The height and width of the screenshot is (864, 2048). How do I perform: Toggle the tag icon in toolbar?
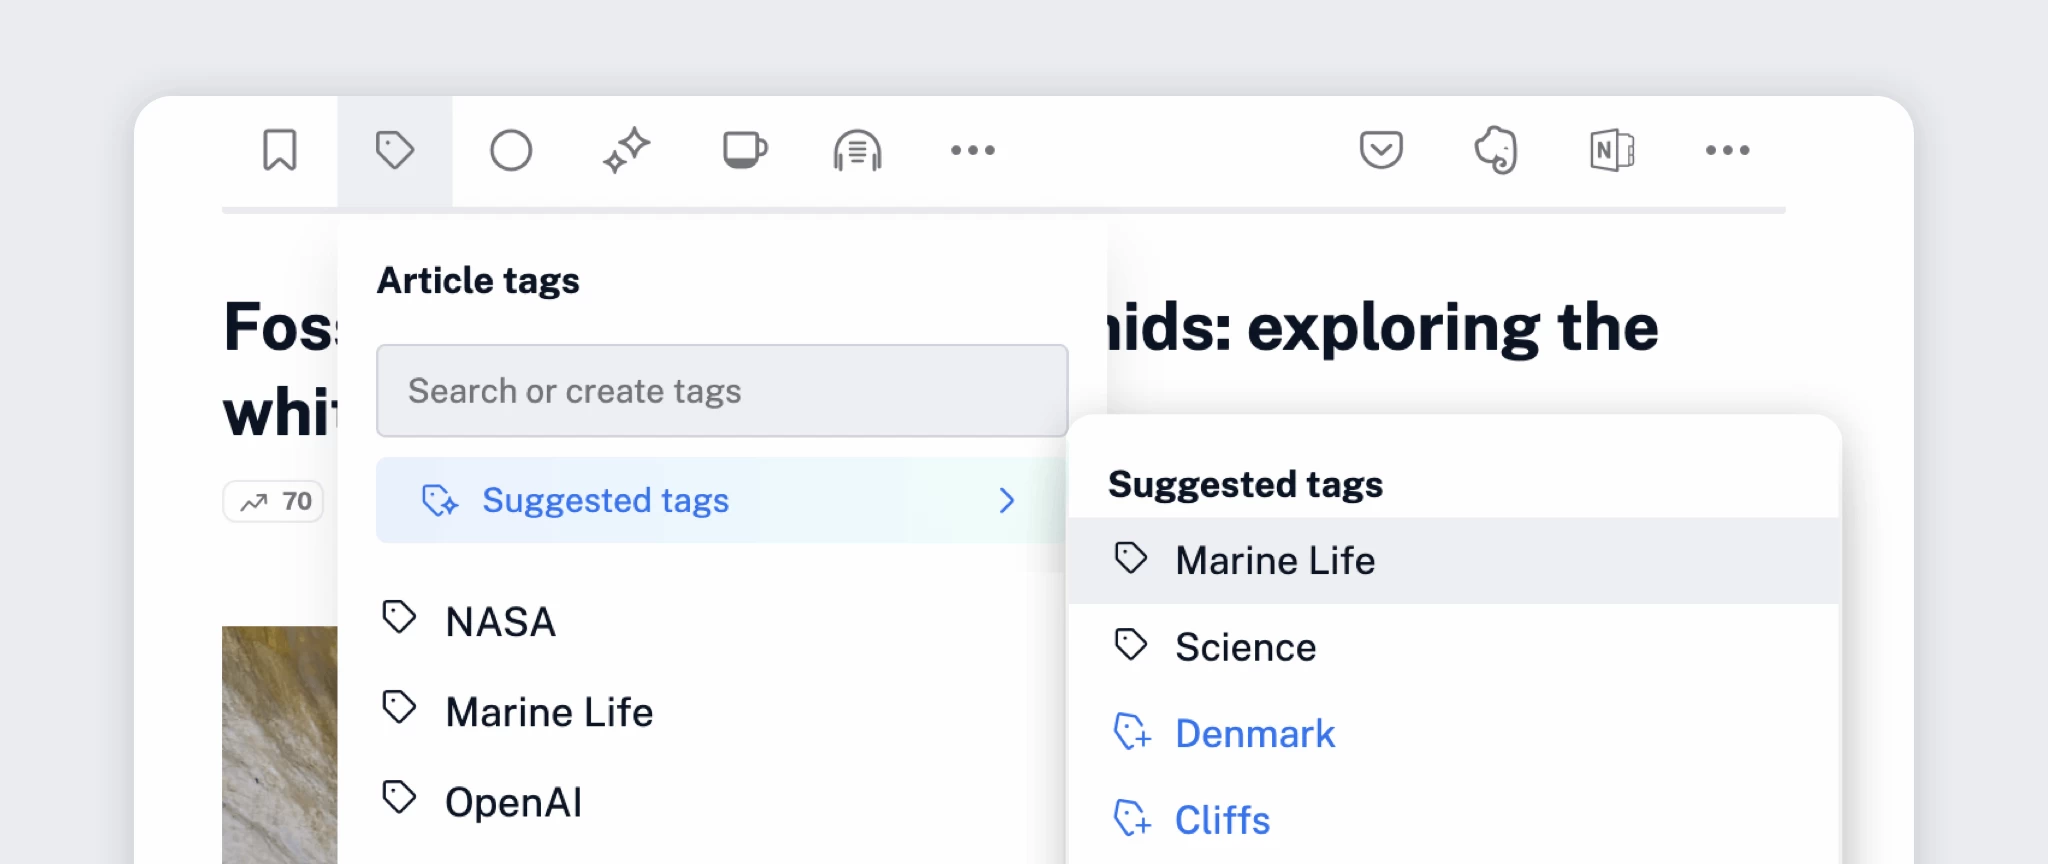[x=394, y=151]
